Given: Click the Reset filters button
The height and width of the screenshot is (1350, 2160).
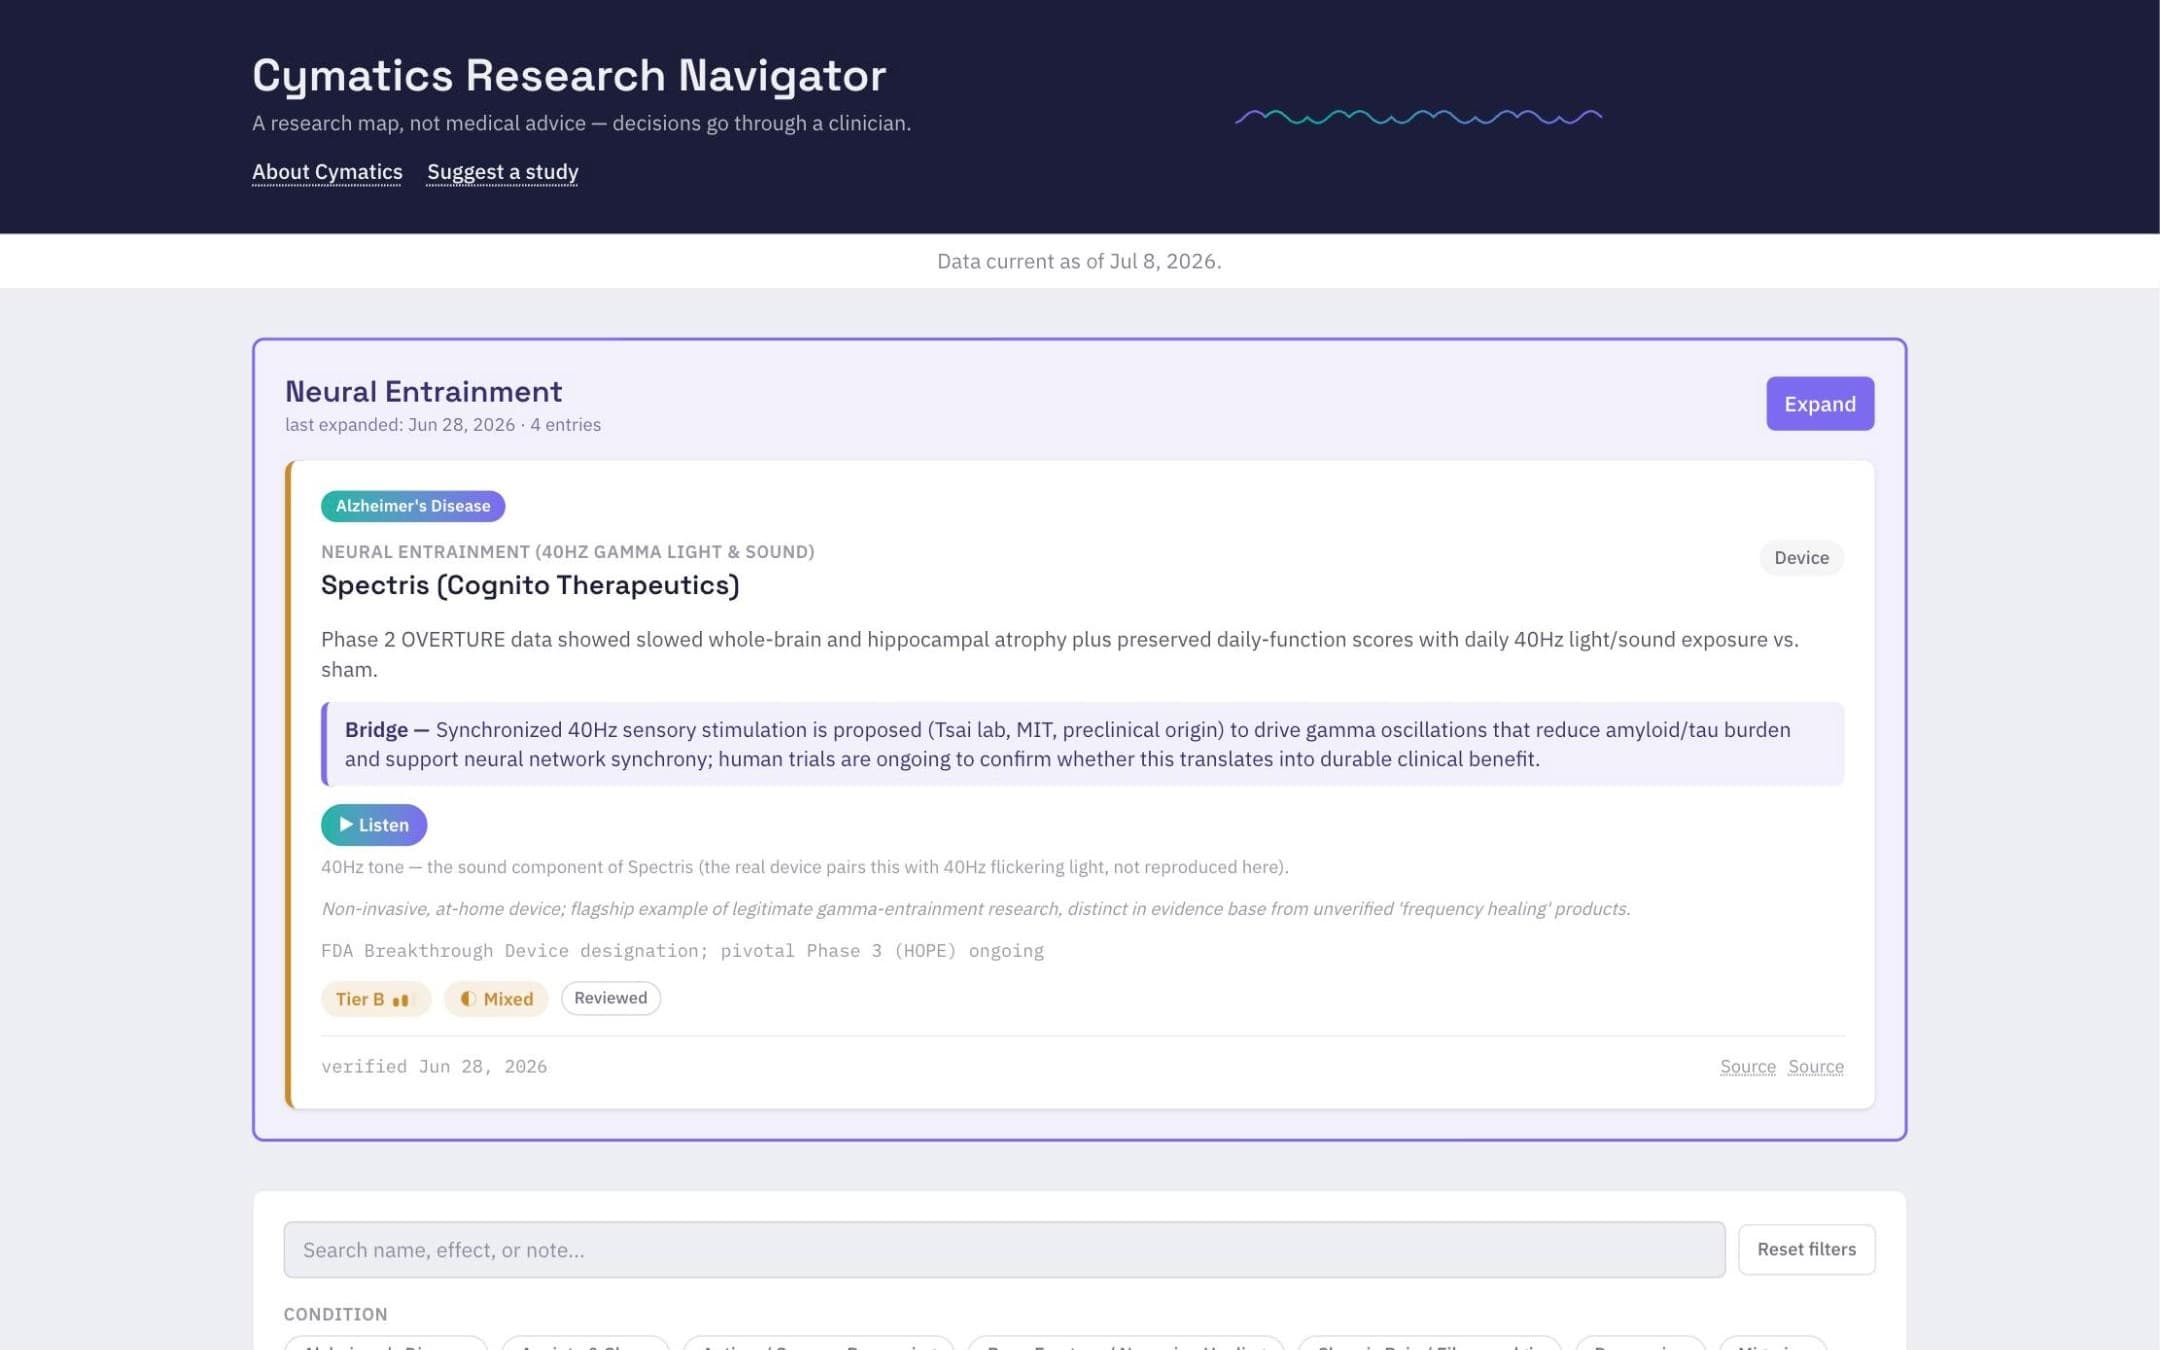Looking at the screenshot, I should pos(1806,1249).
